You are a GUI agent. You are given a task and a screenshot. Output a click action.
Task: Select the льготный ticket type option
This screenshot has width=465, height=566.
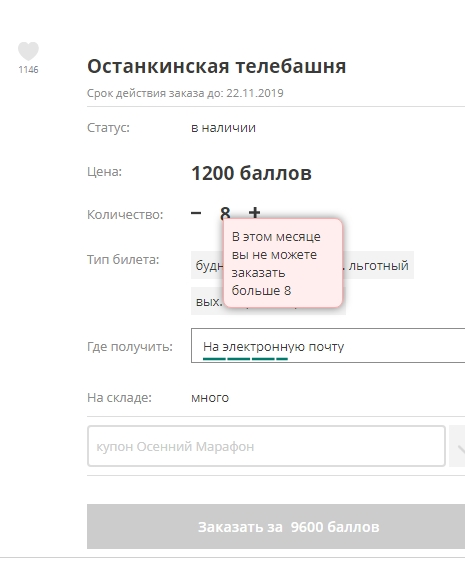point(378,265)
